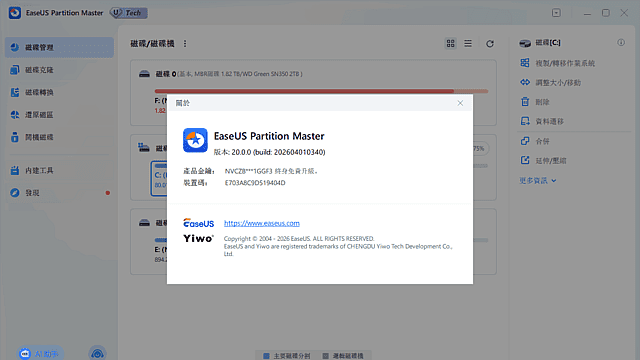Click the disk convert sidebar icon
This screenshot has height=360, width=640.
tap(15, 92)
